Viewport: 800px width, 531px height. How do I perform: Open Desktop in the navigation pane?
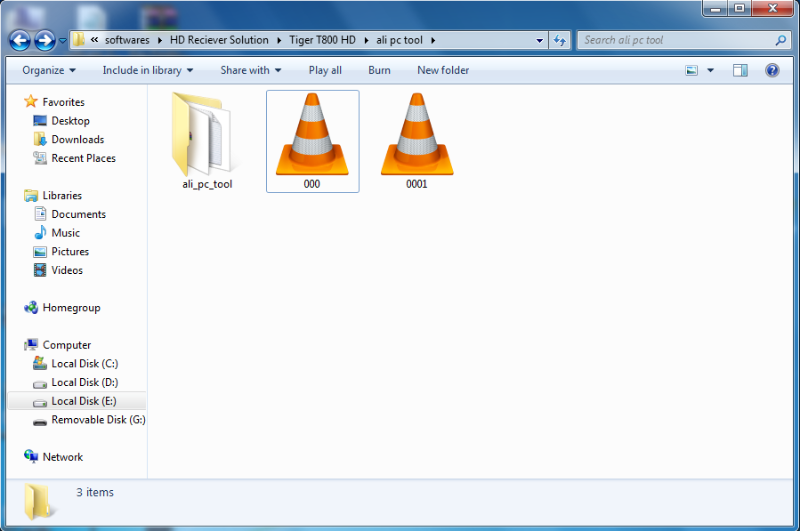70,121
